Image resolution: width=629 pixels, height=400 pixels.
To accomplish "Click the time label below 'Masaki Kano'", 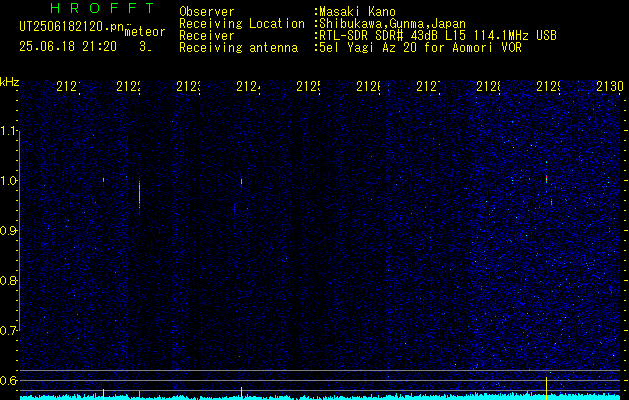I will [x=369, y=86].
